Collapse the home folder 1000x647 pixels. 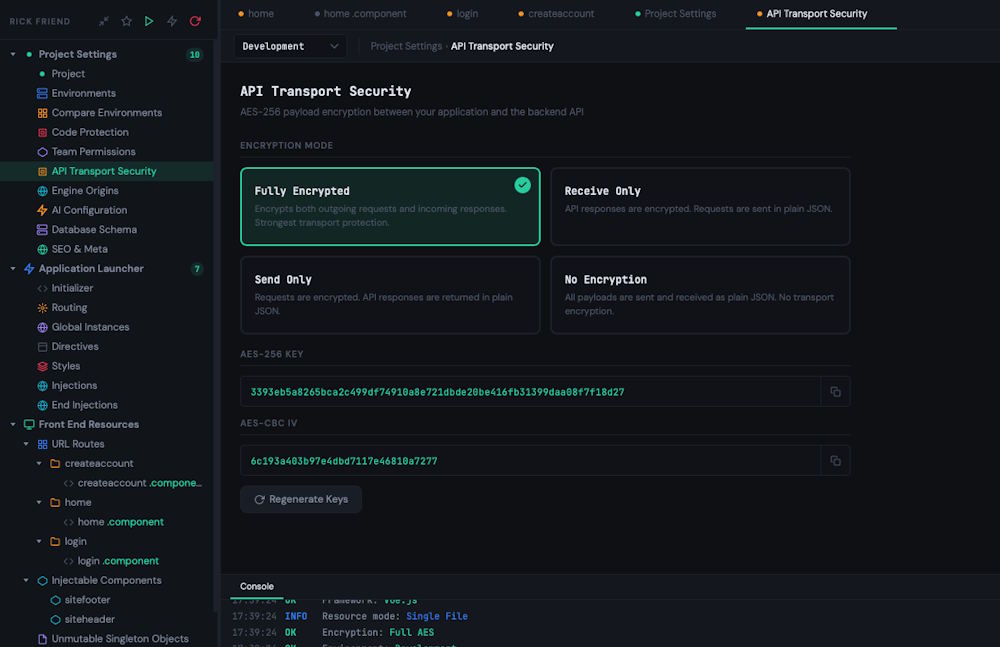coord(39,502)
